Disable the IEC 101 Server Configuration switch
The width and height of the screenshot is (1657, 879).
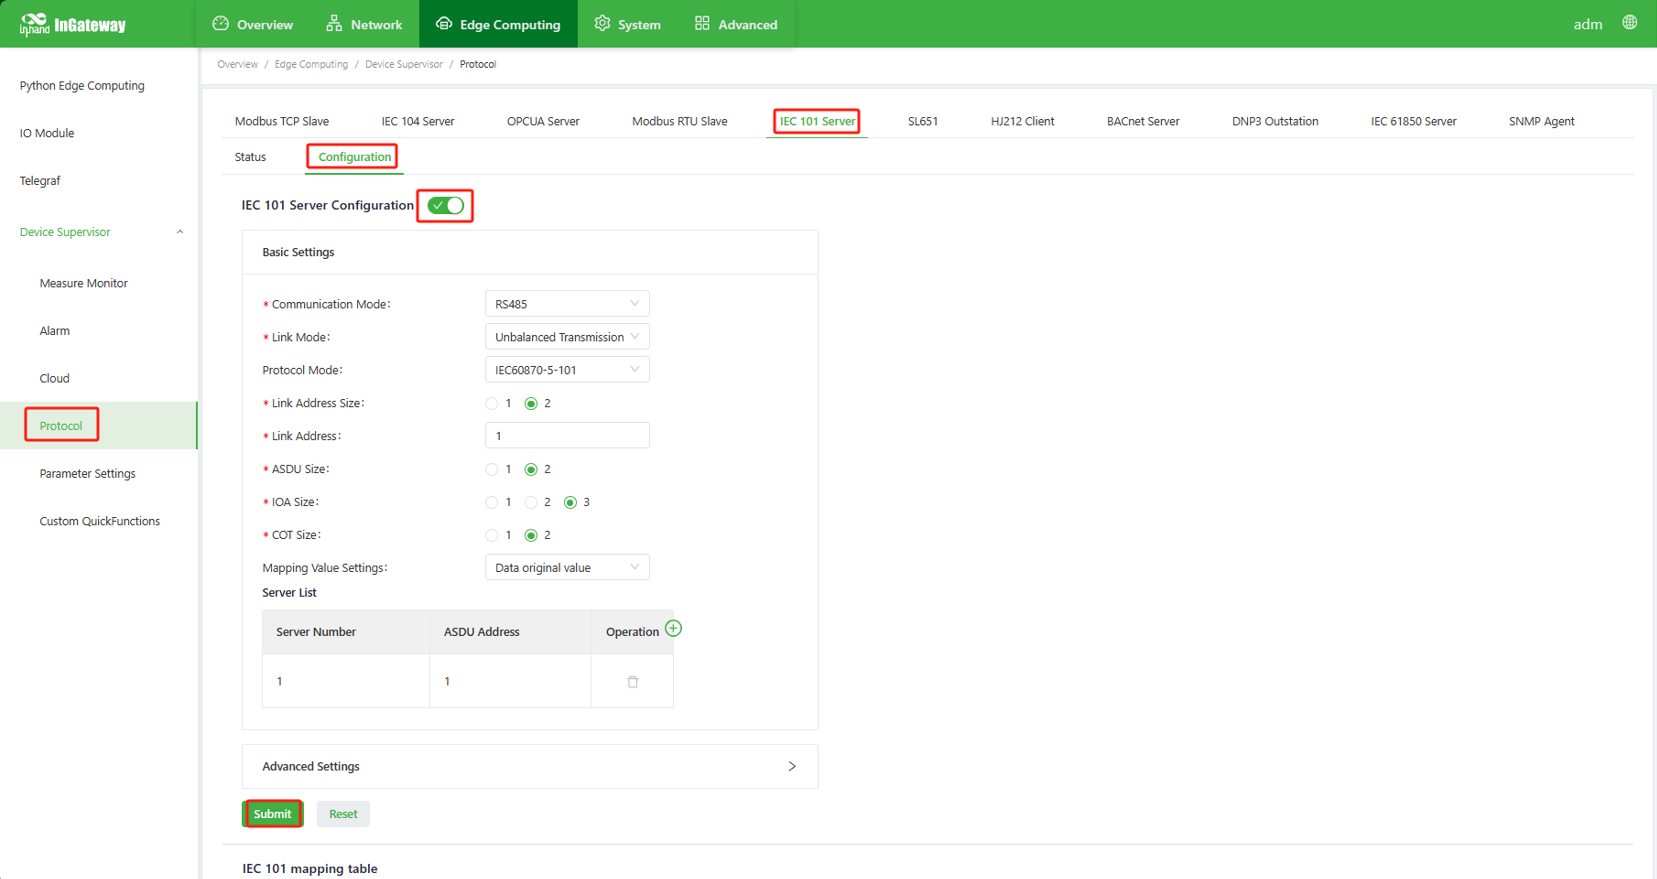click(445, 206)
